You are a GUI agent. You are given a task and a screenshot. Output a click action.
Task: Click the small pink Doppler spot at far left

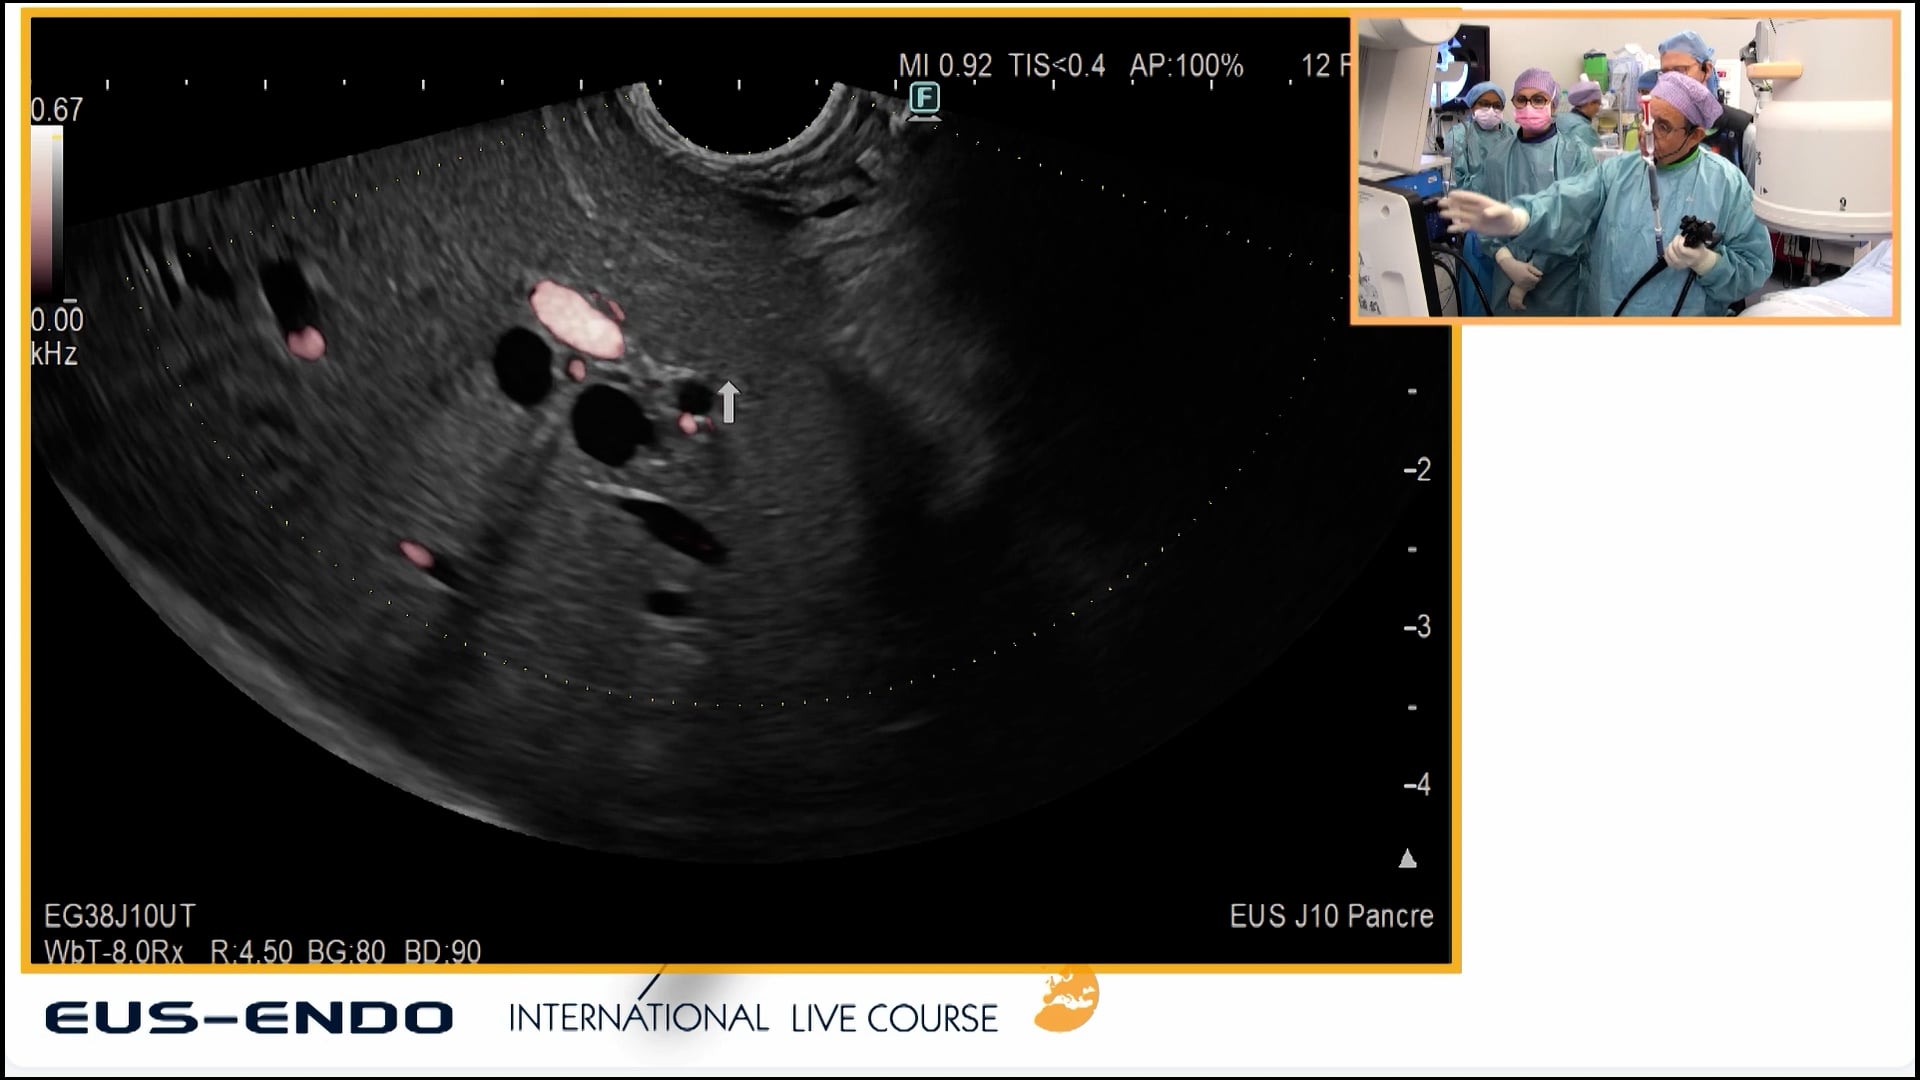coord(305,342)
